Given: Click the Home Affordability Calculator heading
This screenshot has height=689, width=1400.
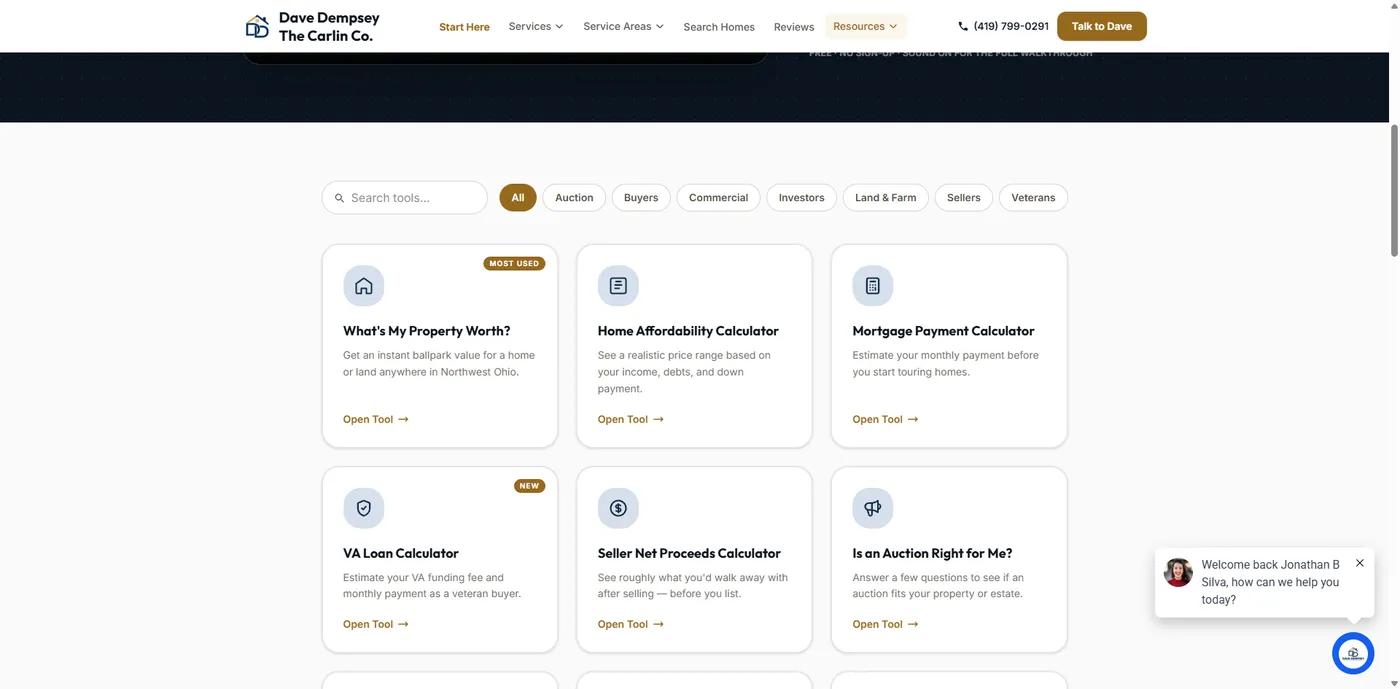Looking at the screenshot, I should point(688,331).
